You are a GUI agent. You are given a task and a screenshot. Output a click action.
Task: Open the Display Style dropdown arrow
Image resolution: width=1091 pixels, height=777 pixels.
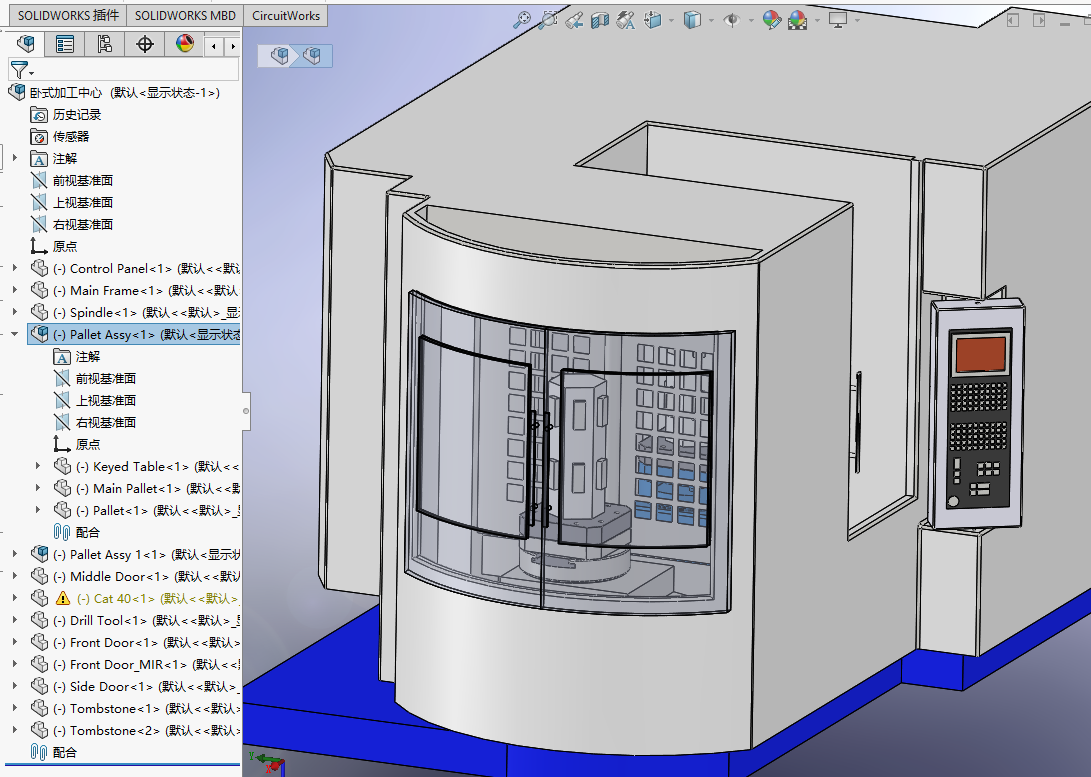point(712,19)
